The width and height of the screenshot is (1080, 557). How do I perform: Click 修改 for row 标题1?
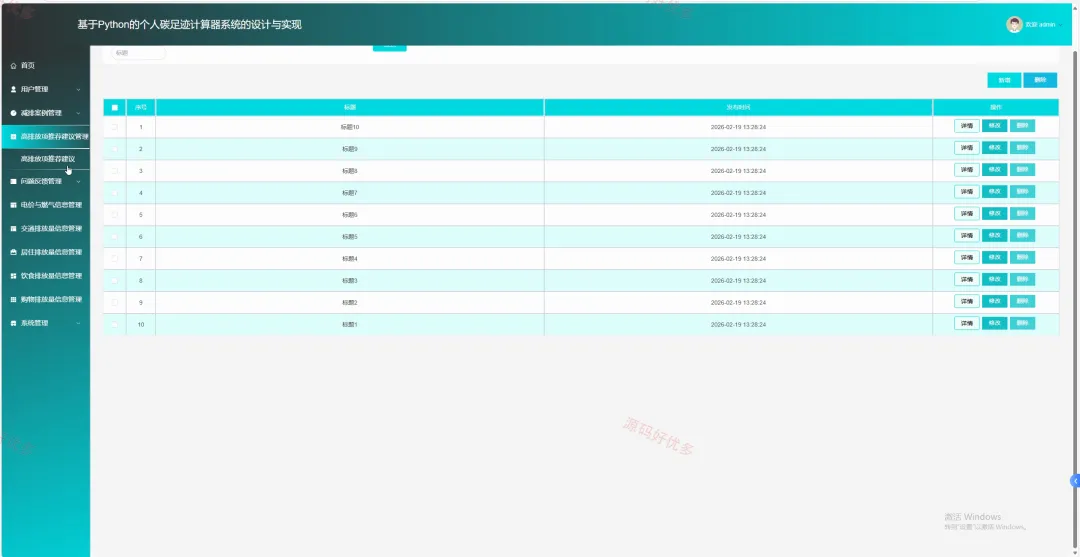[x=994, y=324]
